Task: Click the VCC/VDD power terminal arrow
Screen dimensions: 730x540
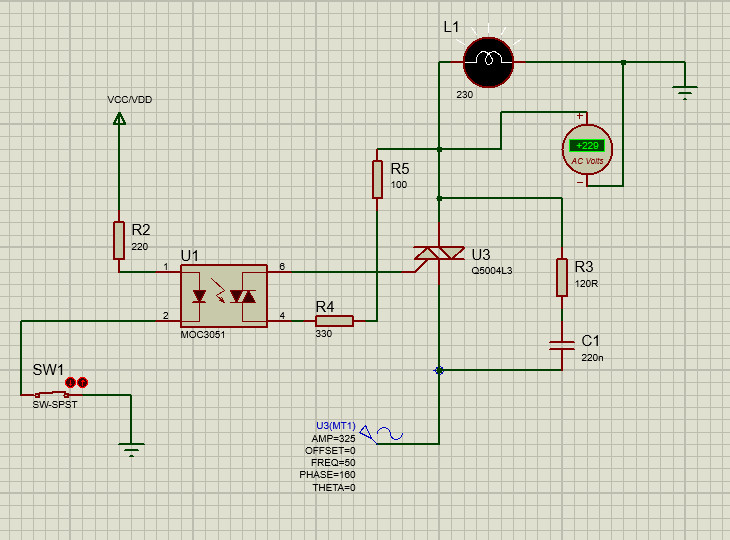Action: click(x=119, y=119)
